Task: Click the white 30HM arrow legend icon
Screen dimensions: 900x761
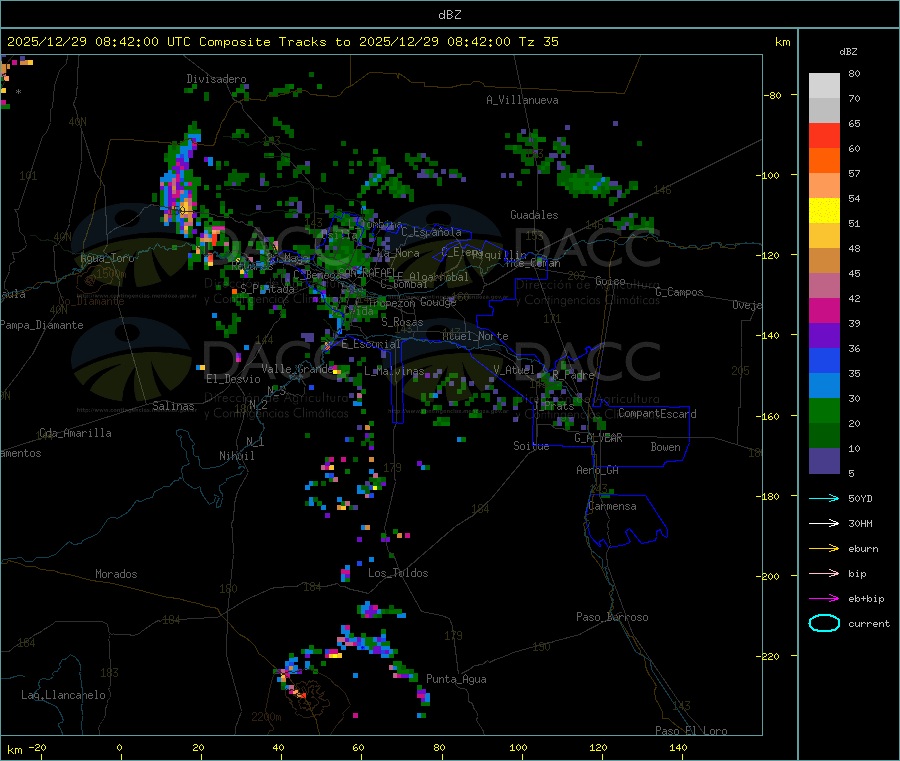Action: [x=824, y=523]
